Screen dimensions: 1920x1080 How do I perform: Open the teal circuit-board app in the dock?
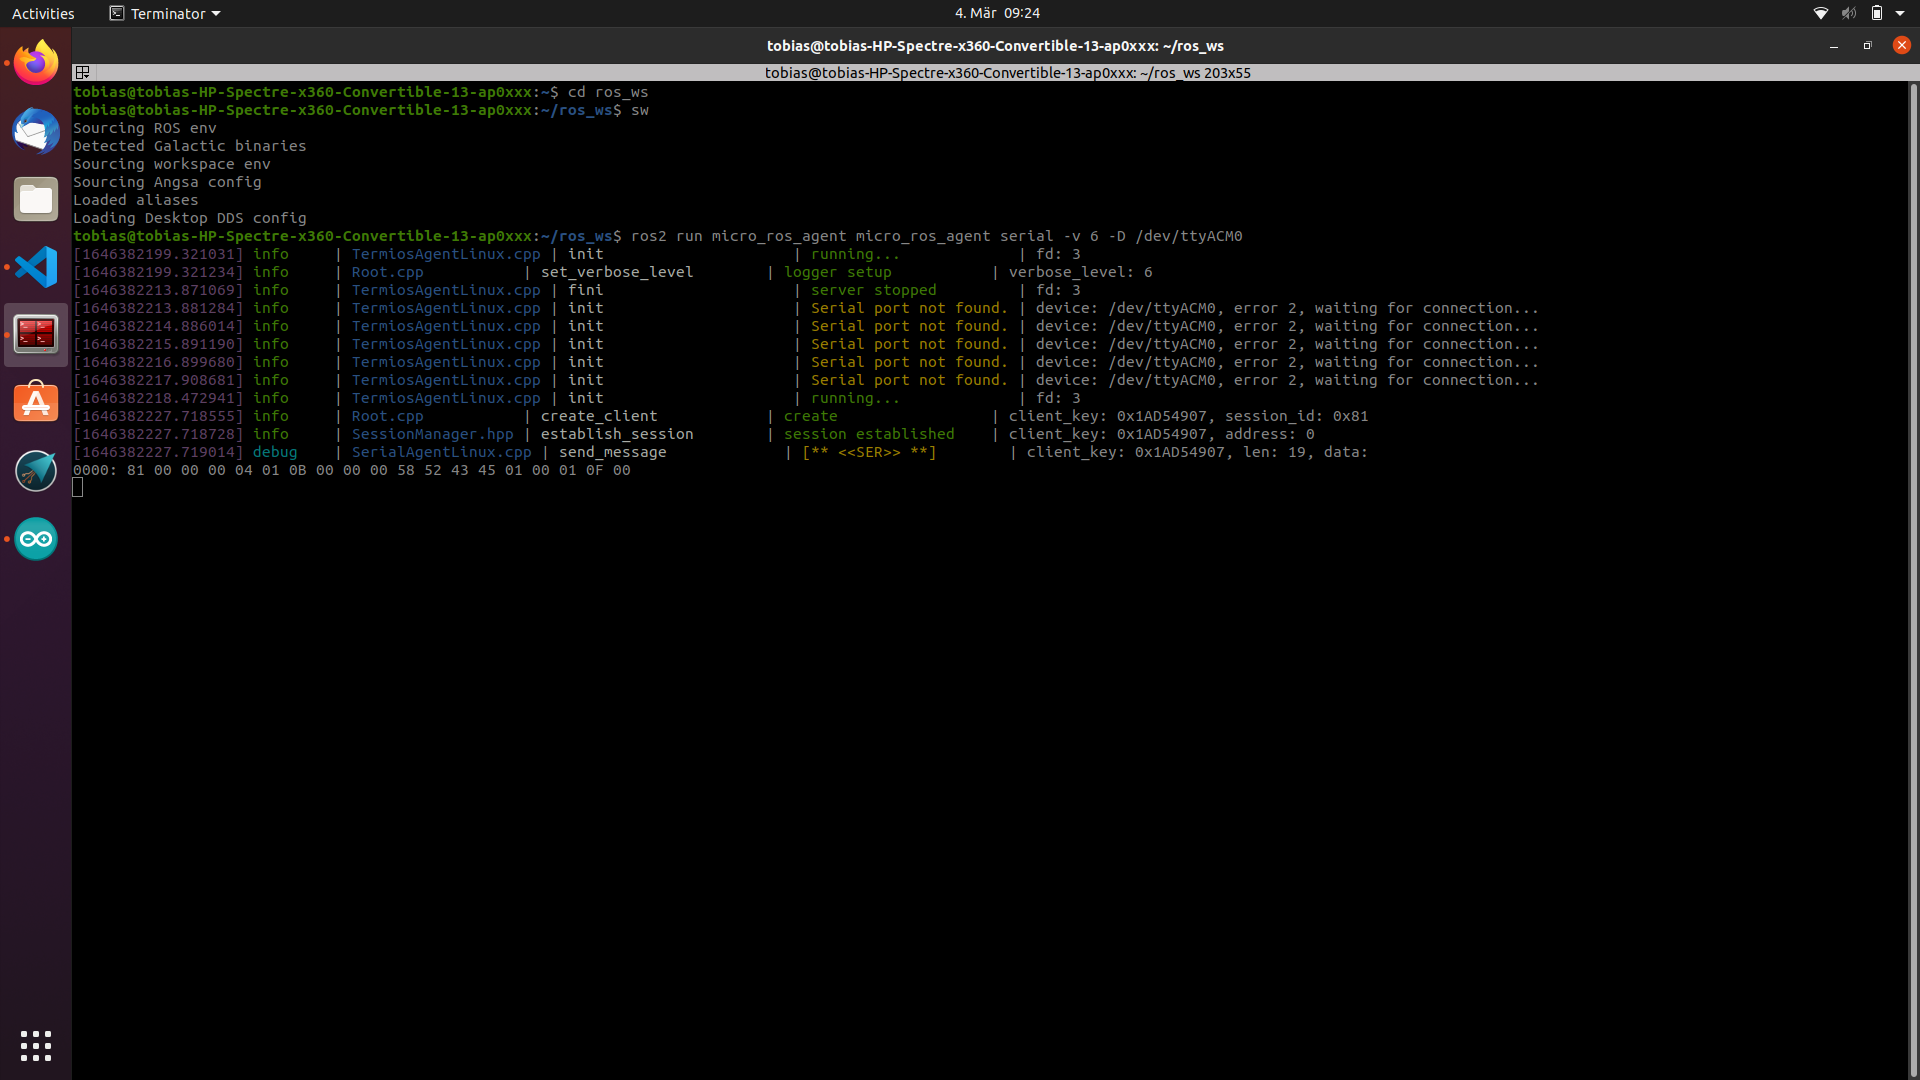pyautogui.click(x=35, y=470)
